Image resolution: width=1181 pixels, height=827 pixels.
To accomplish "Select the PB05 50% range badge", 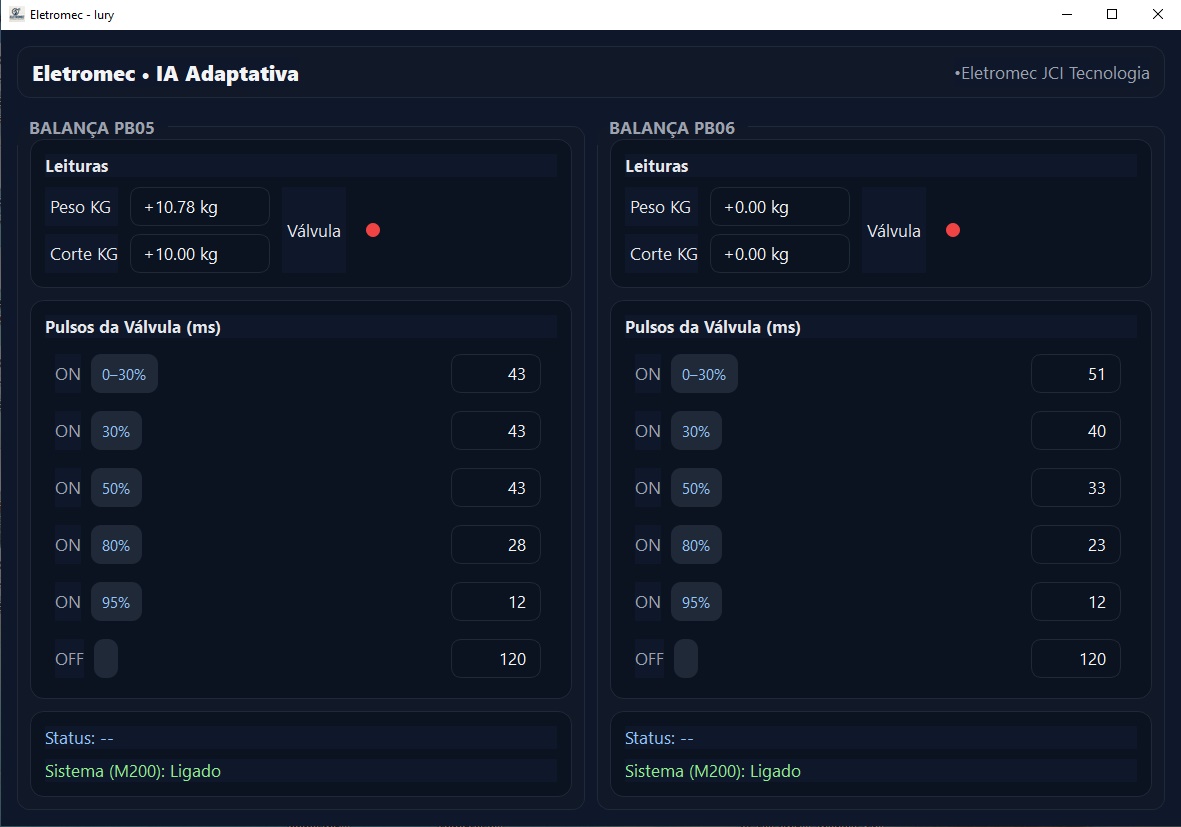I will click(x=116, y=488).
